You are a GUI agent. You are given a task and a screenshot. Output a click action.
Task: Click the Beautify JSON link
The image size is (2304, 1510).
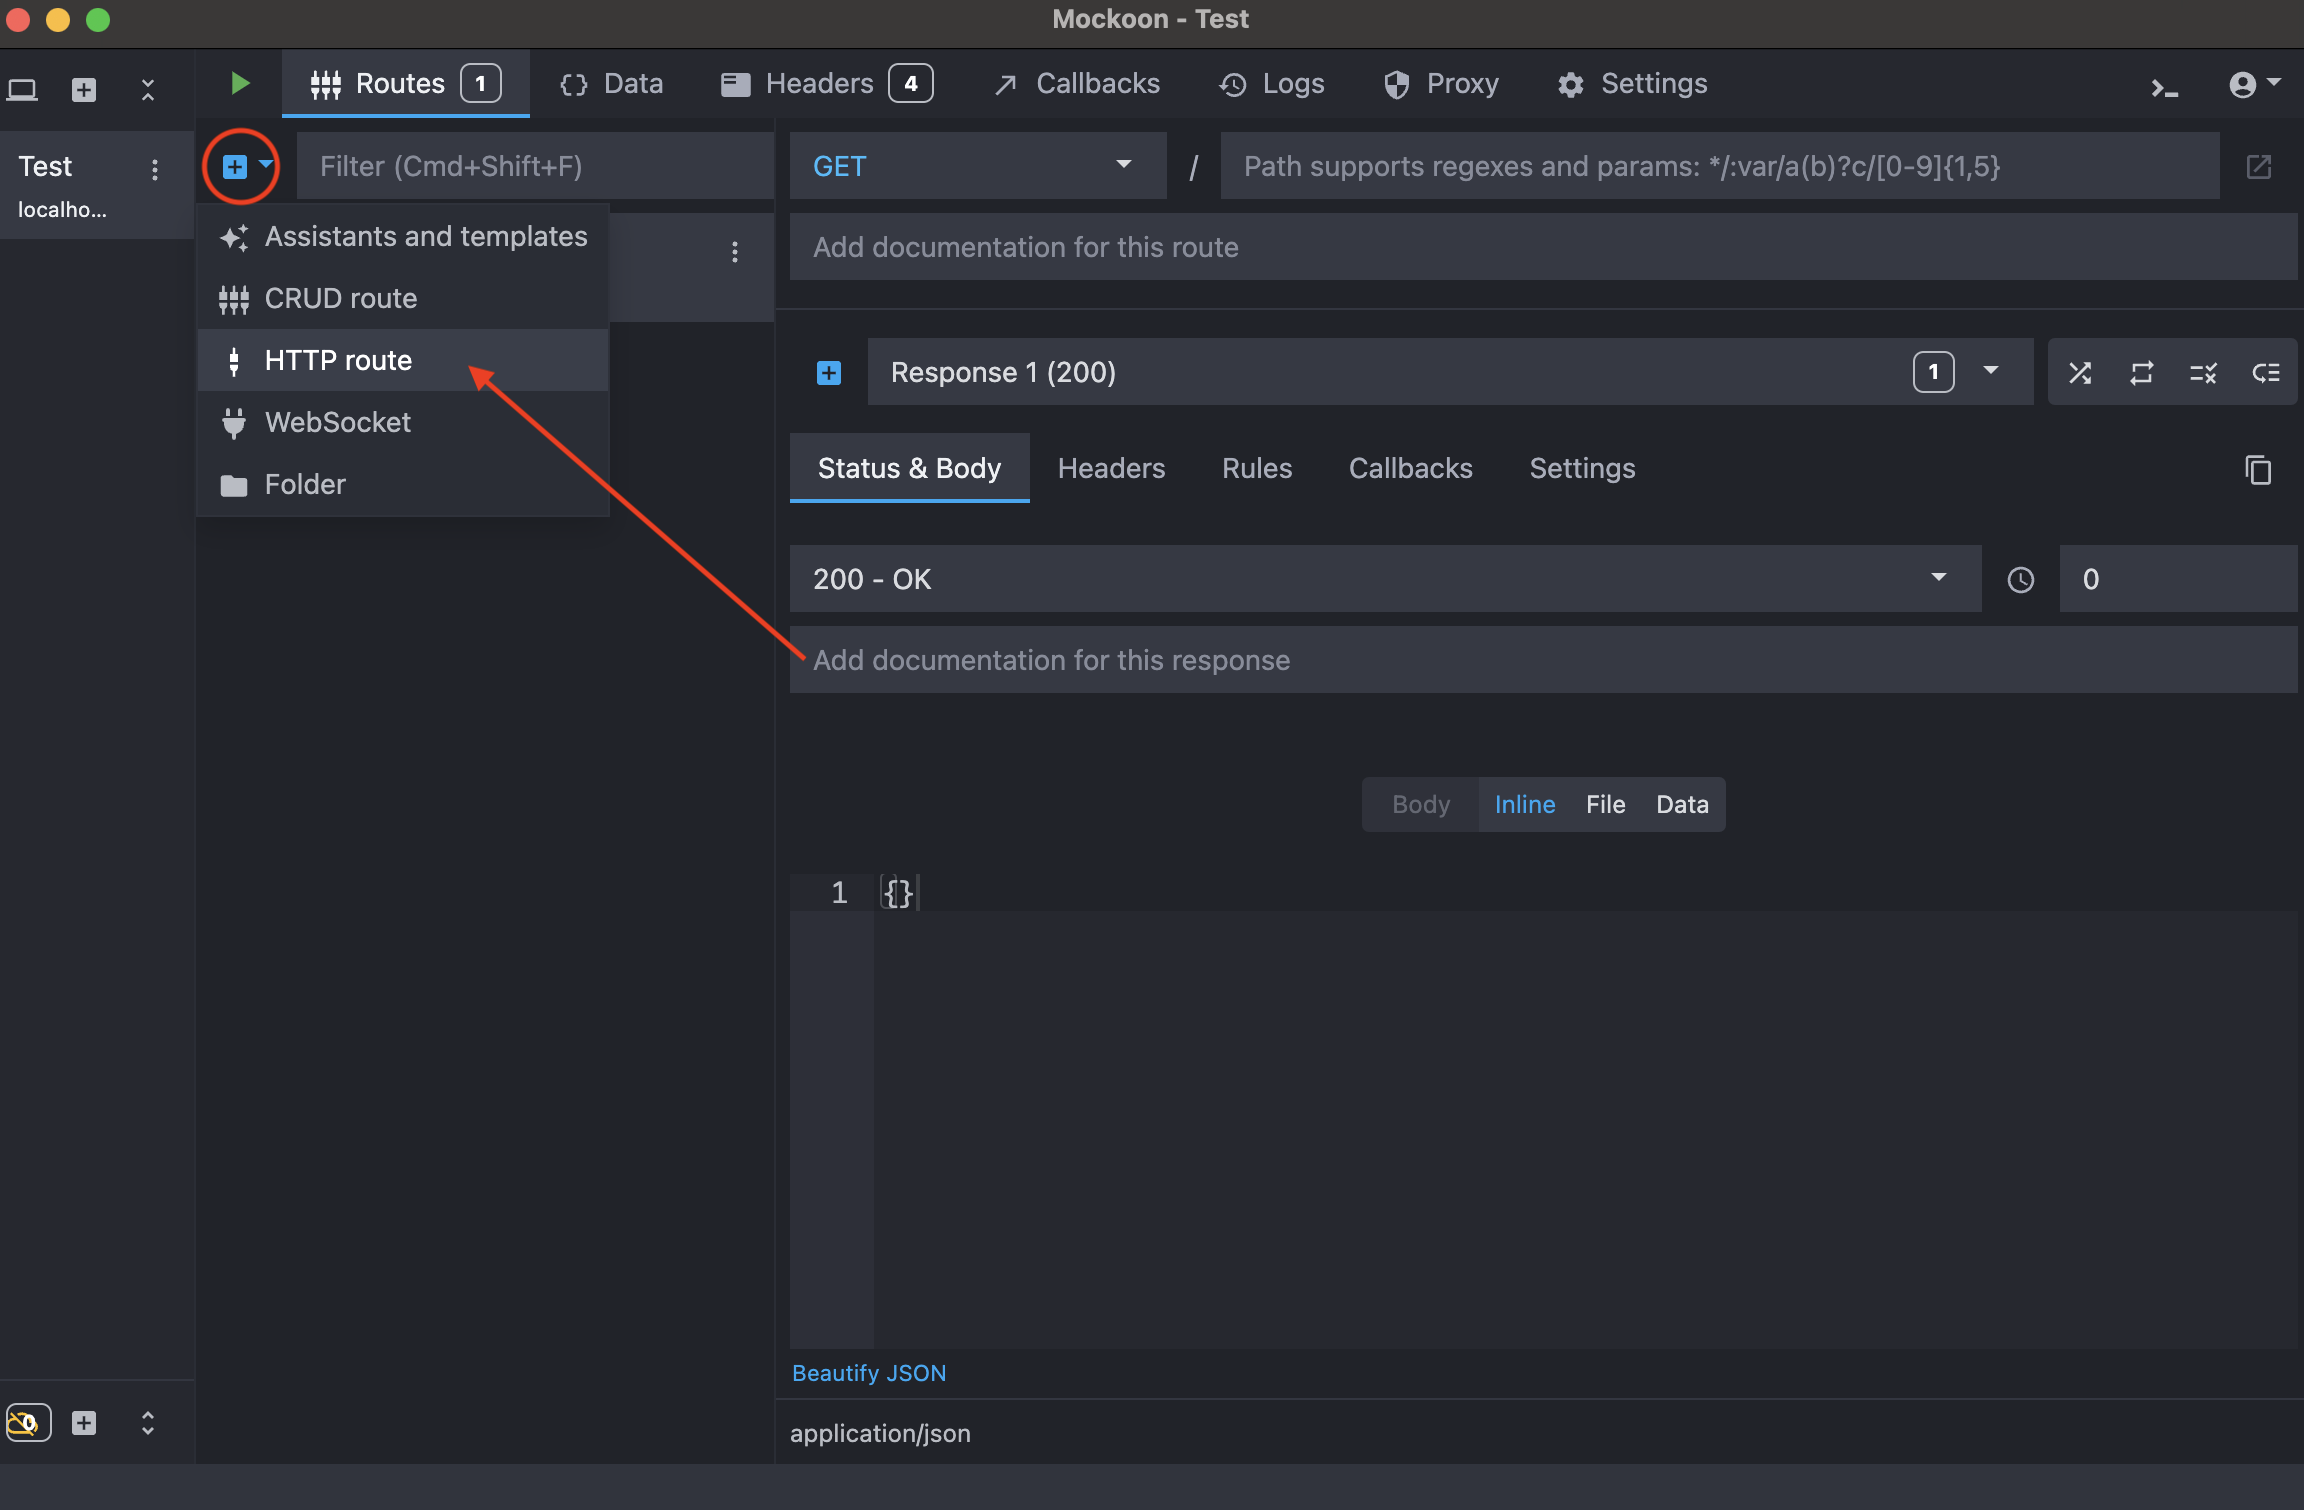pyautogui.click(x=868, y=1373)
